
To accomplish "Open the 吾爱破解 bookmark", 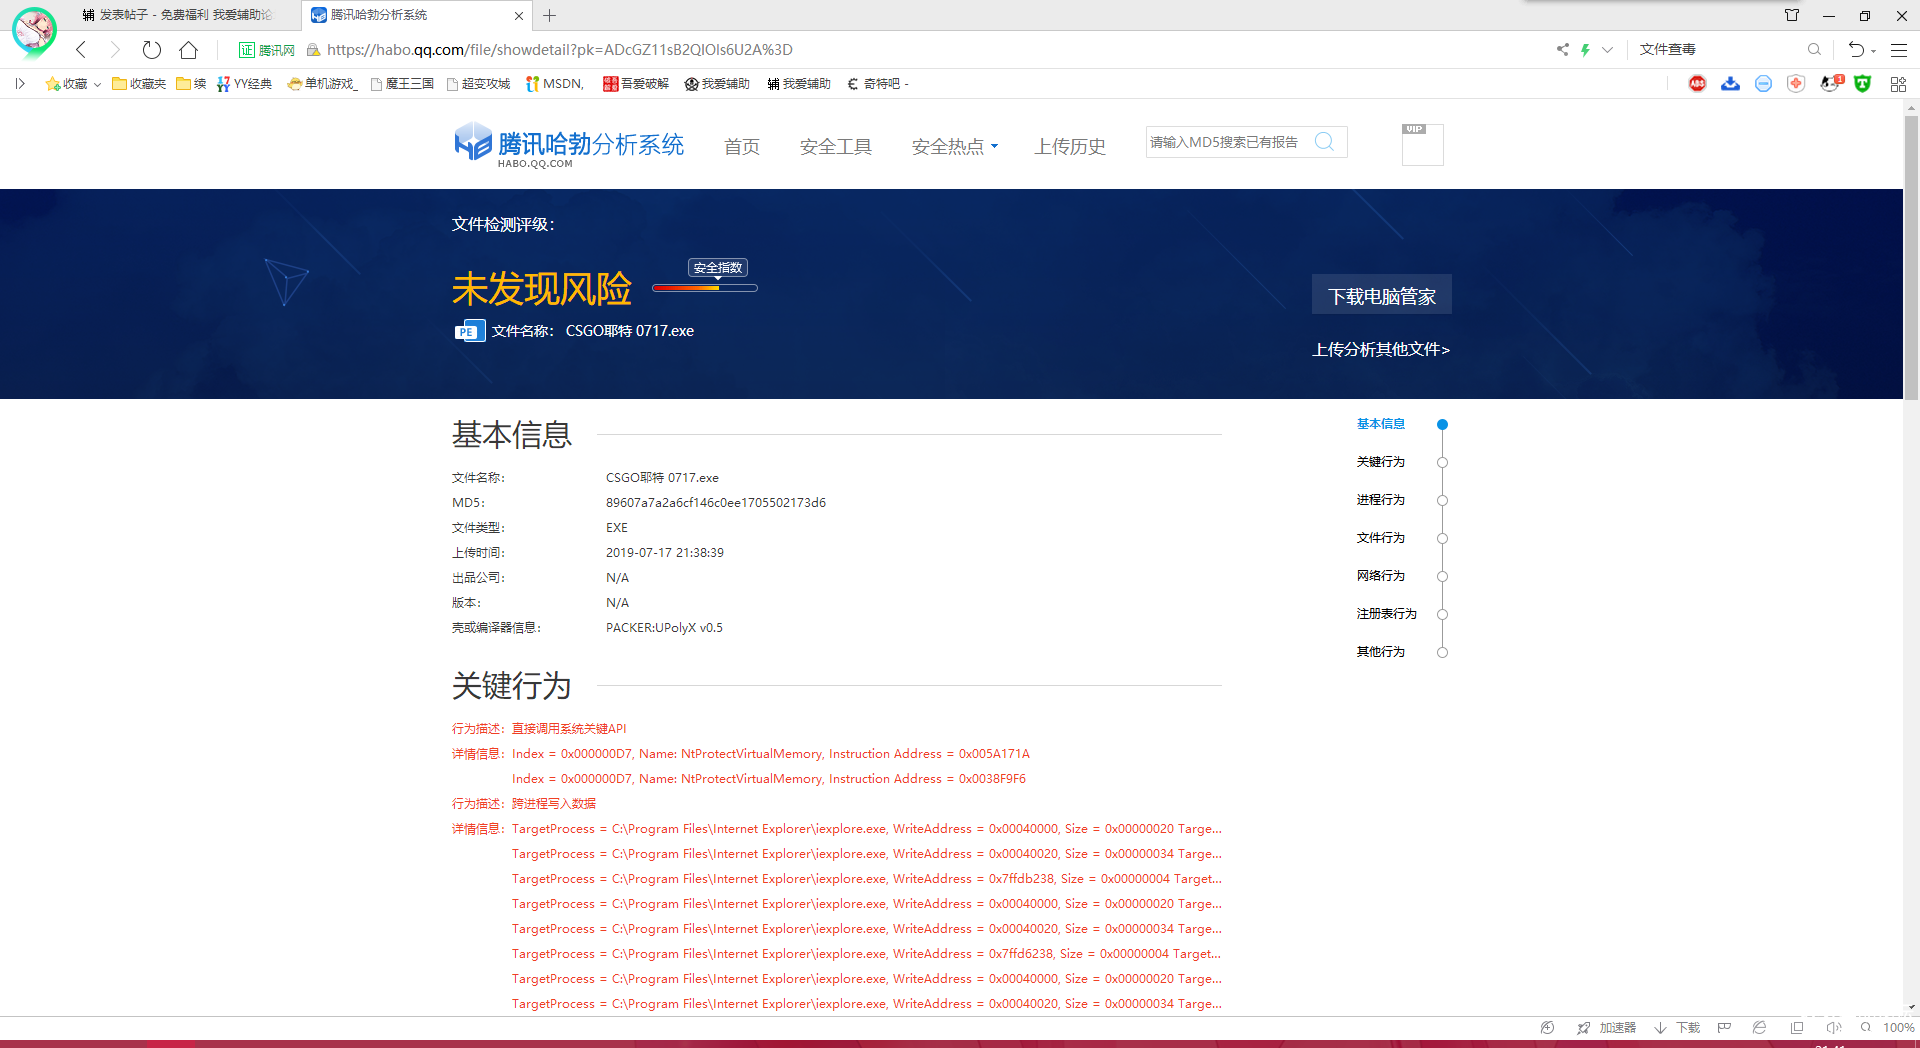I will click(636, 84).
